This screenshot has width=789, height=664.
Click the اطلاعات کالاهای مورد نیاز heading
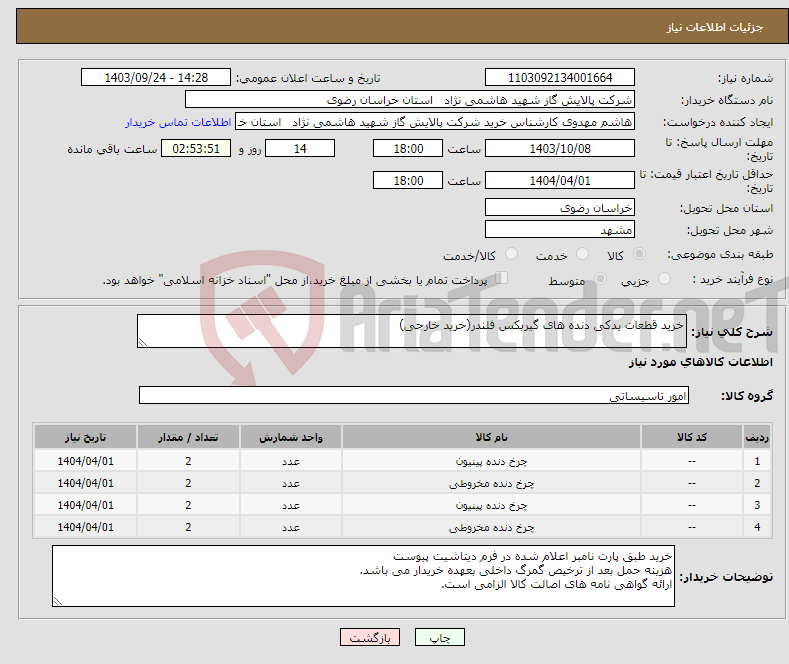[700, 362]
